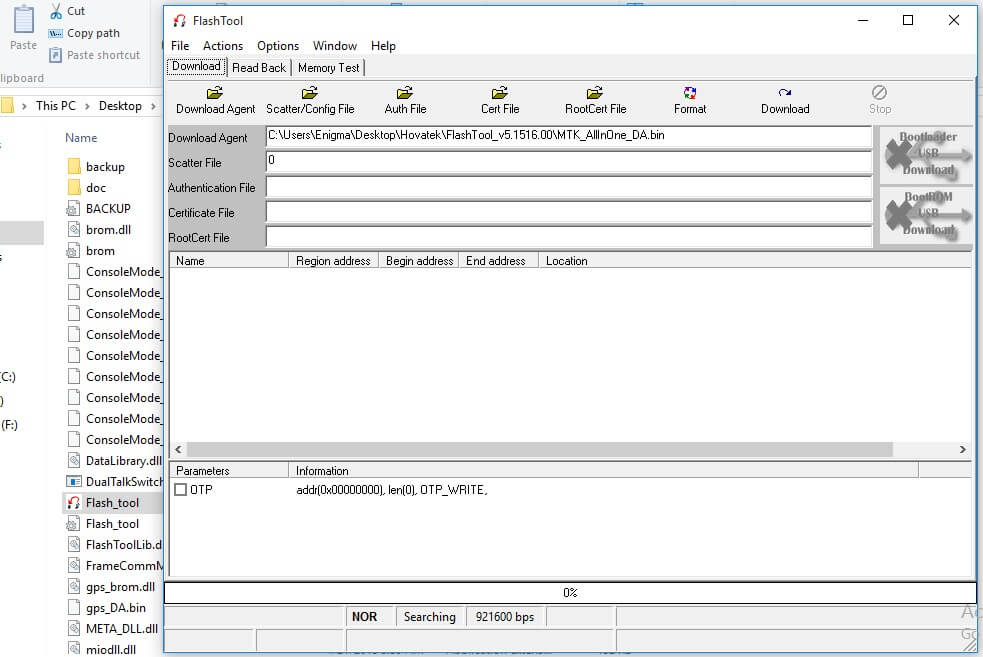The height and width of the screenshot is (657, 983).
Task: Expand the chevron before This PC
Action: (x=24, y=107)
